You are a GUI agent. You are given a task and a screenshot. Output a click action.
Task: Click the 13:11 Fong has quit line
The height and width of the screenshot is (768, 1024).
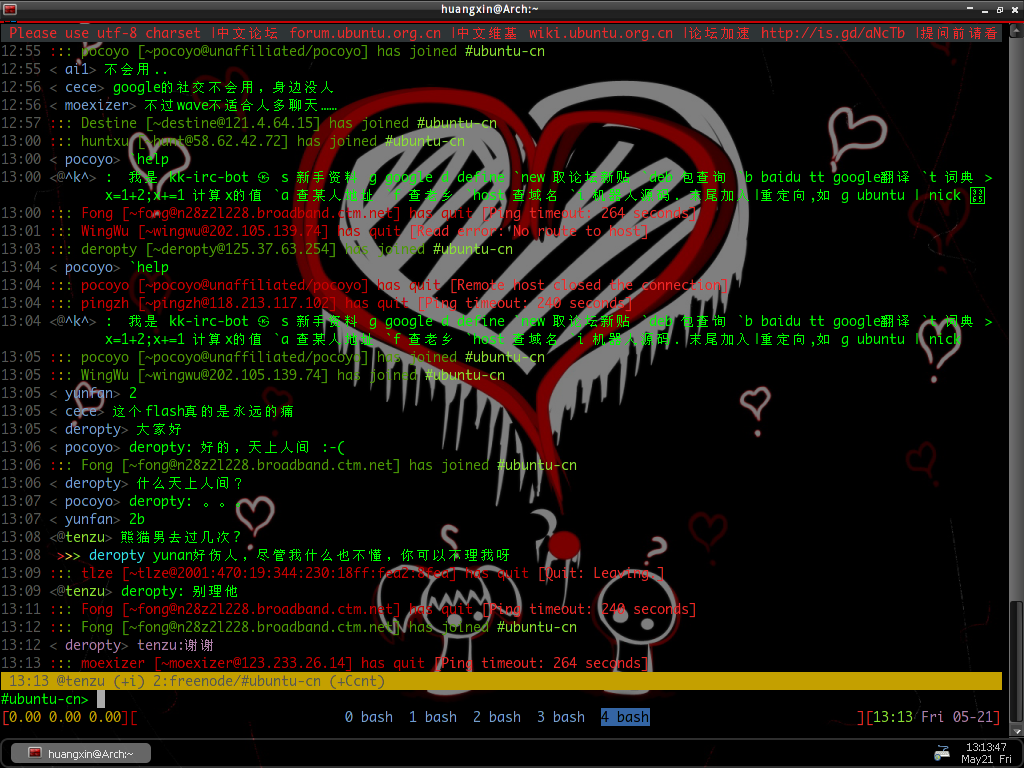click(x=349, y=609)
